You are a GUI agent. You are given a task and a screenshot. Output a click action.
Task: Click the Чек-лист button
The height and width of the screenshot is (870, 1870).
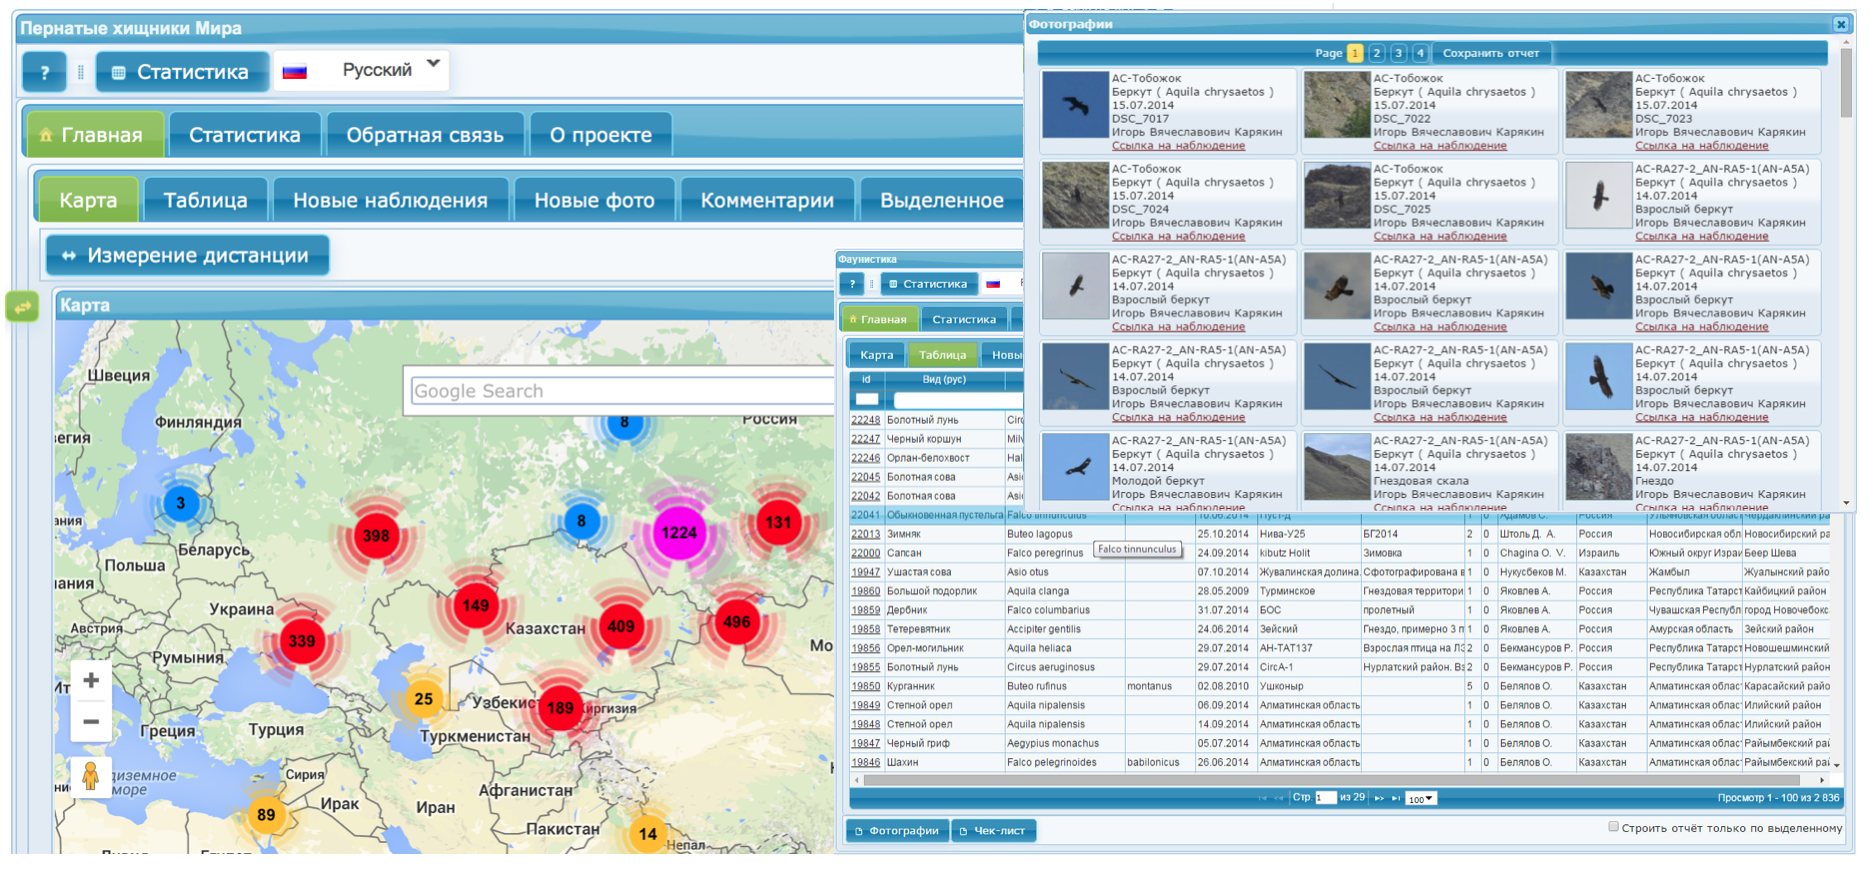pyautogui.click(x=993, y=831)
